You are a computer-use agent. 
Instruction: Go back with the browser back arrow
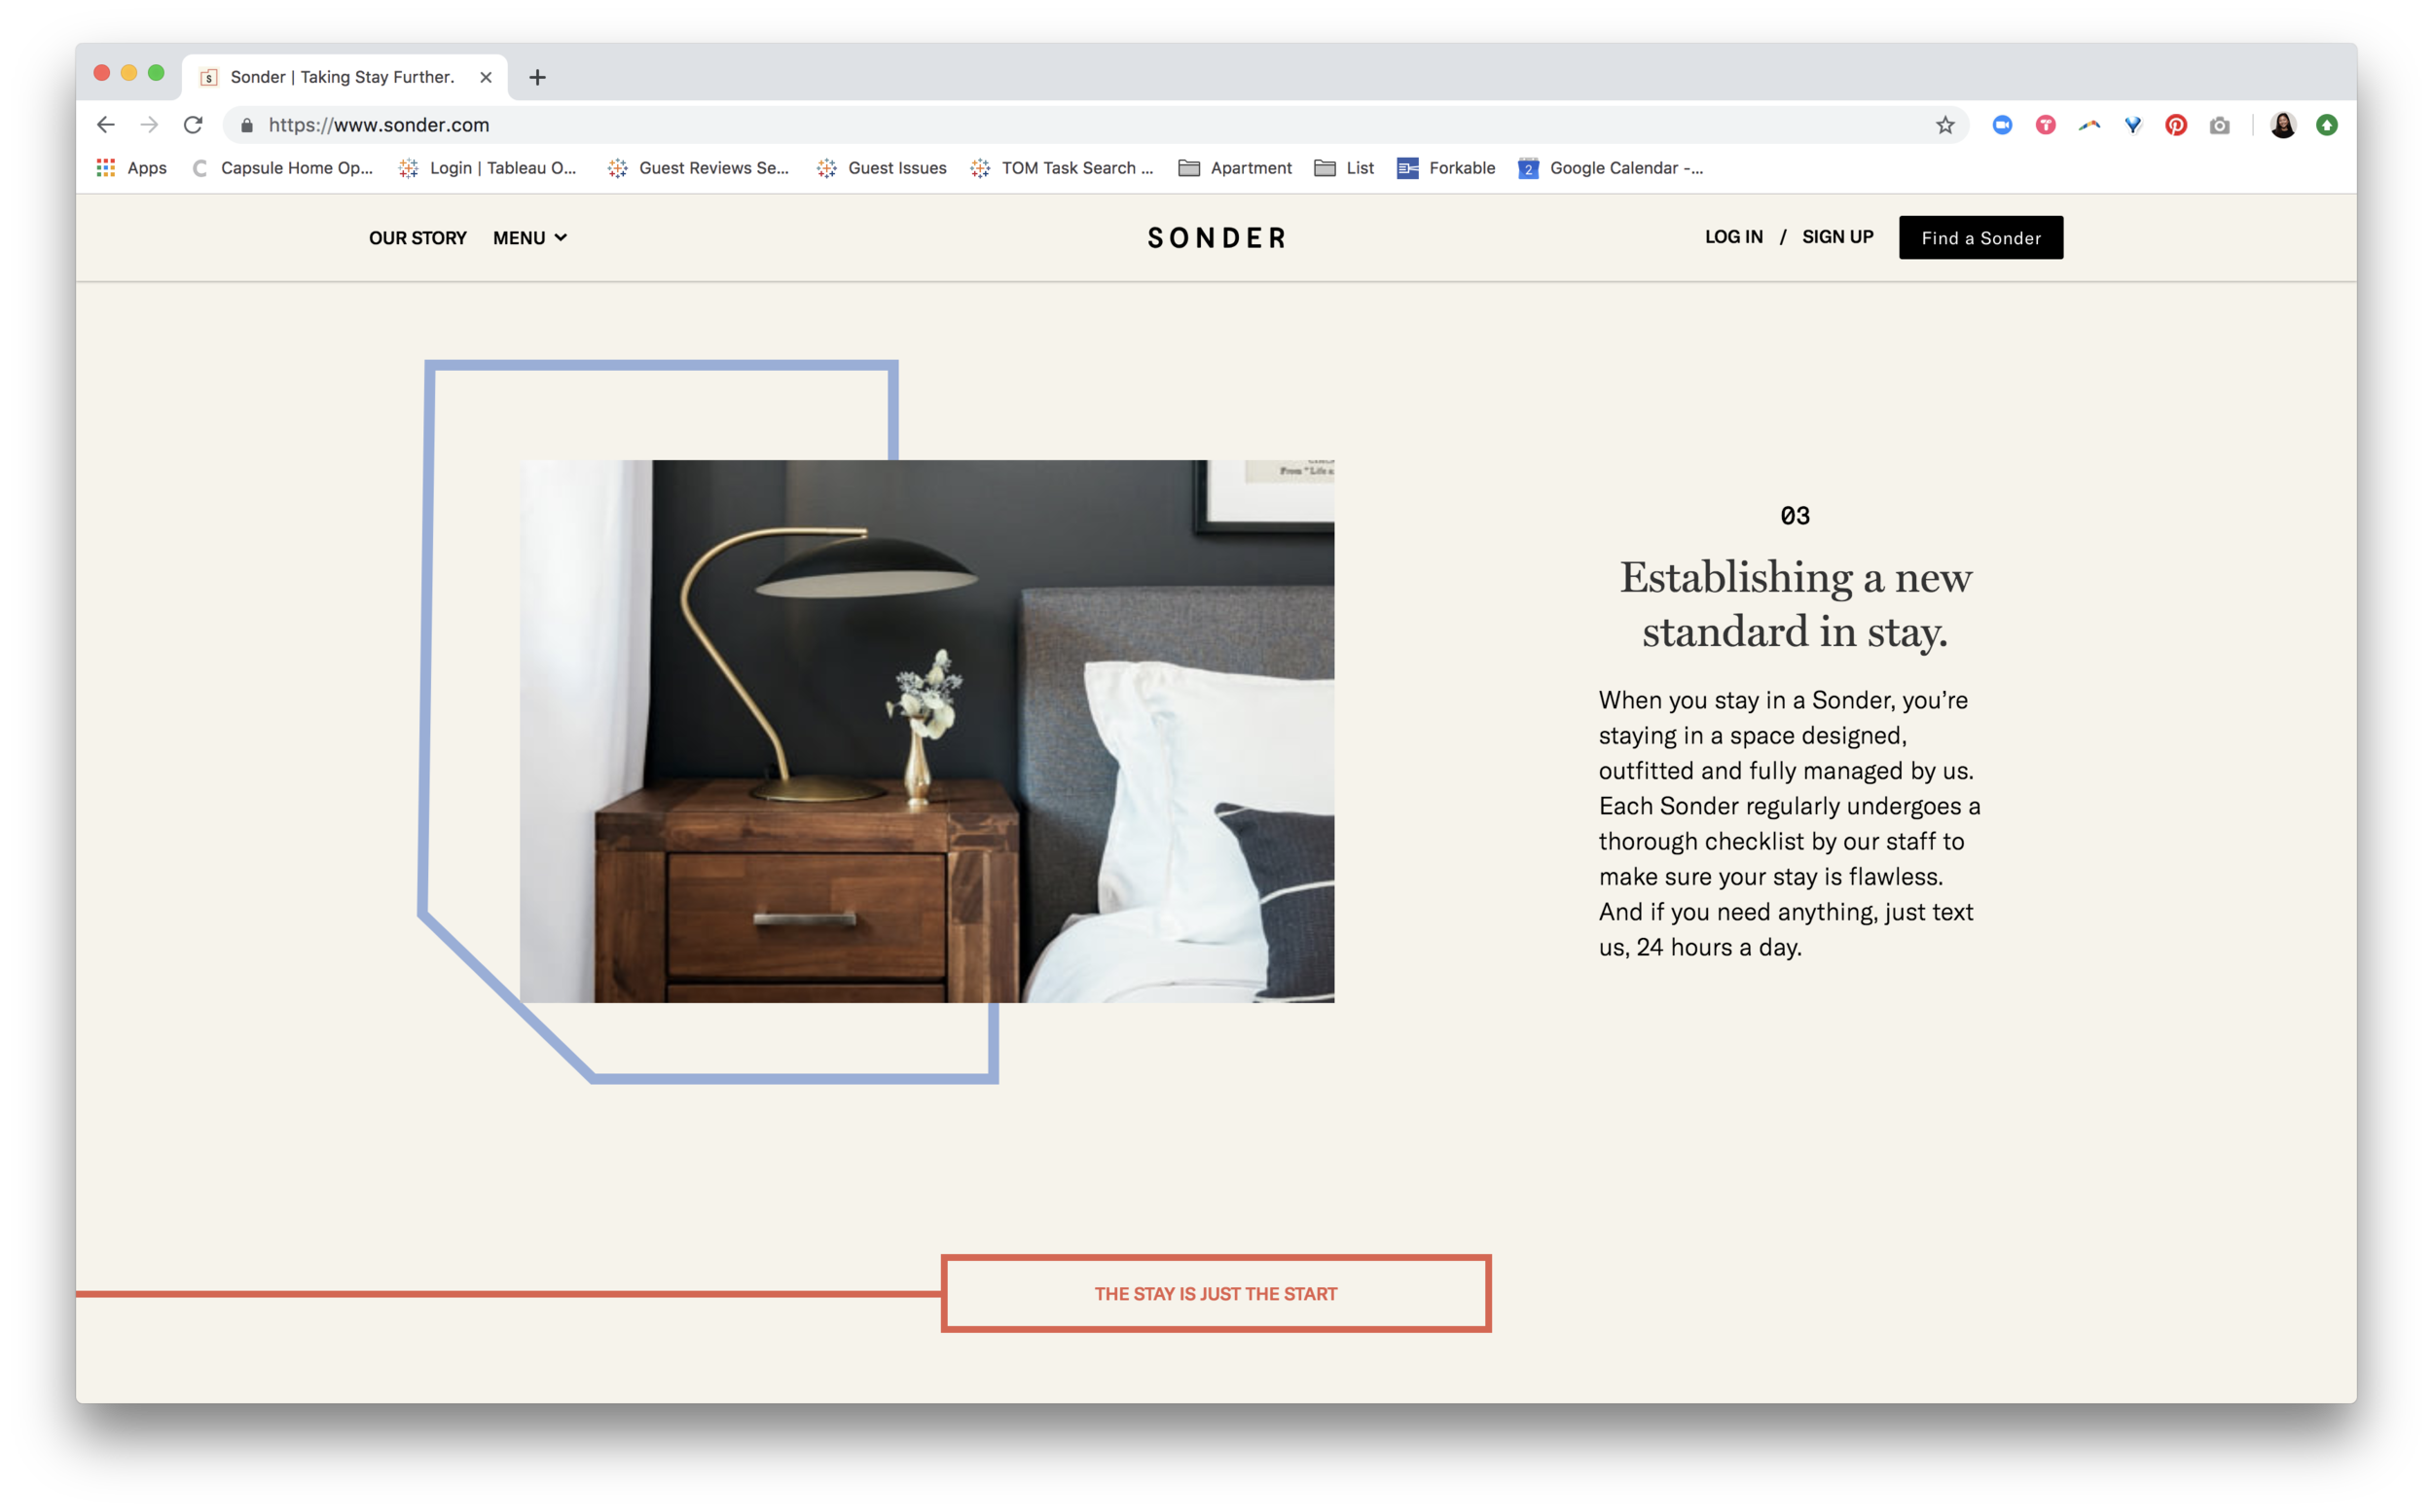click(x=106, y=125)
